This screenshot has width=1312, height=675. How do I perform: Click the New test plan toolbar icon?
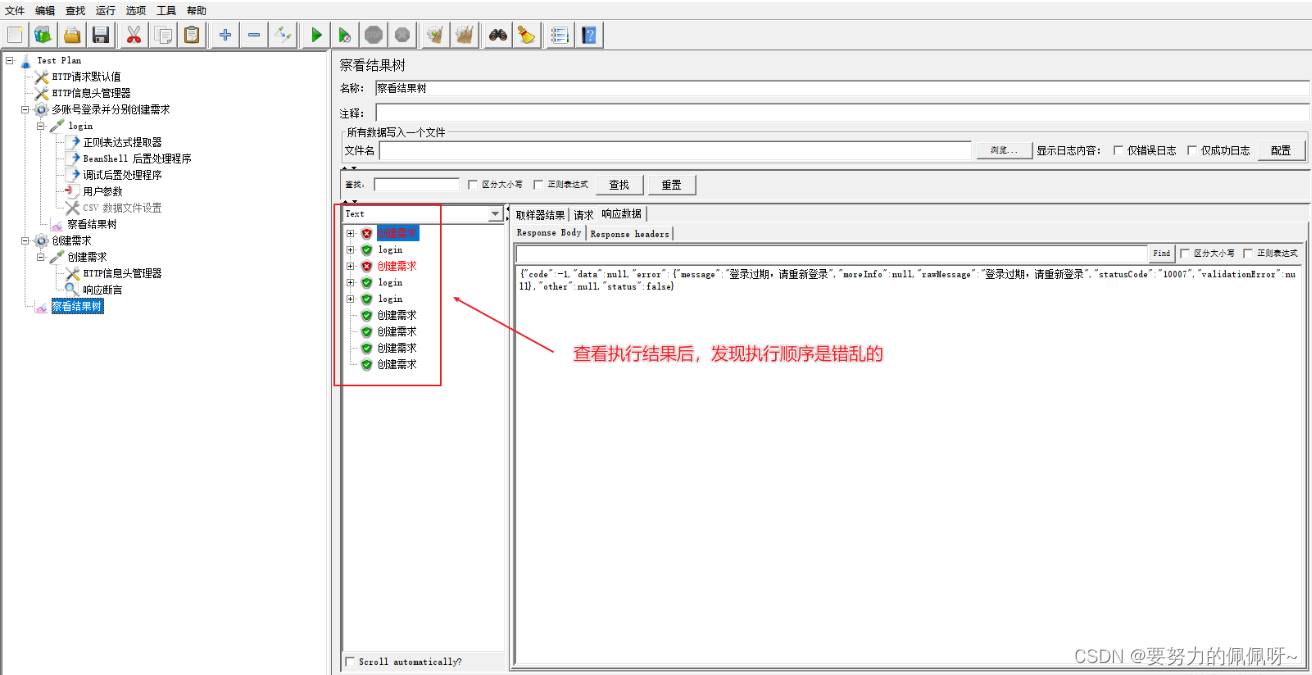coord(15,35)
